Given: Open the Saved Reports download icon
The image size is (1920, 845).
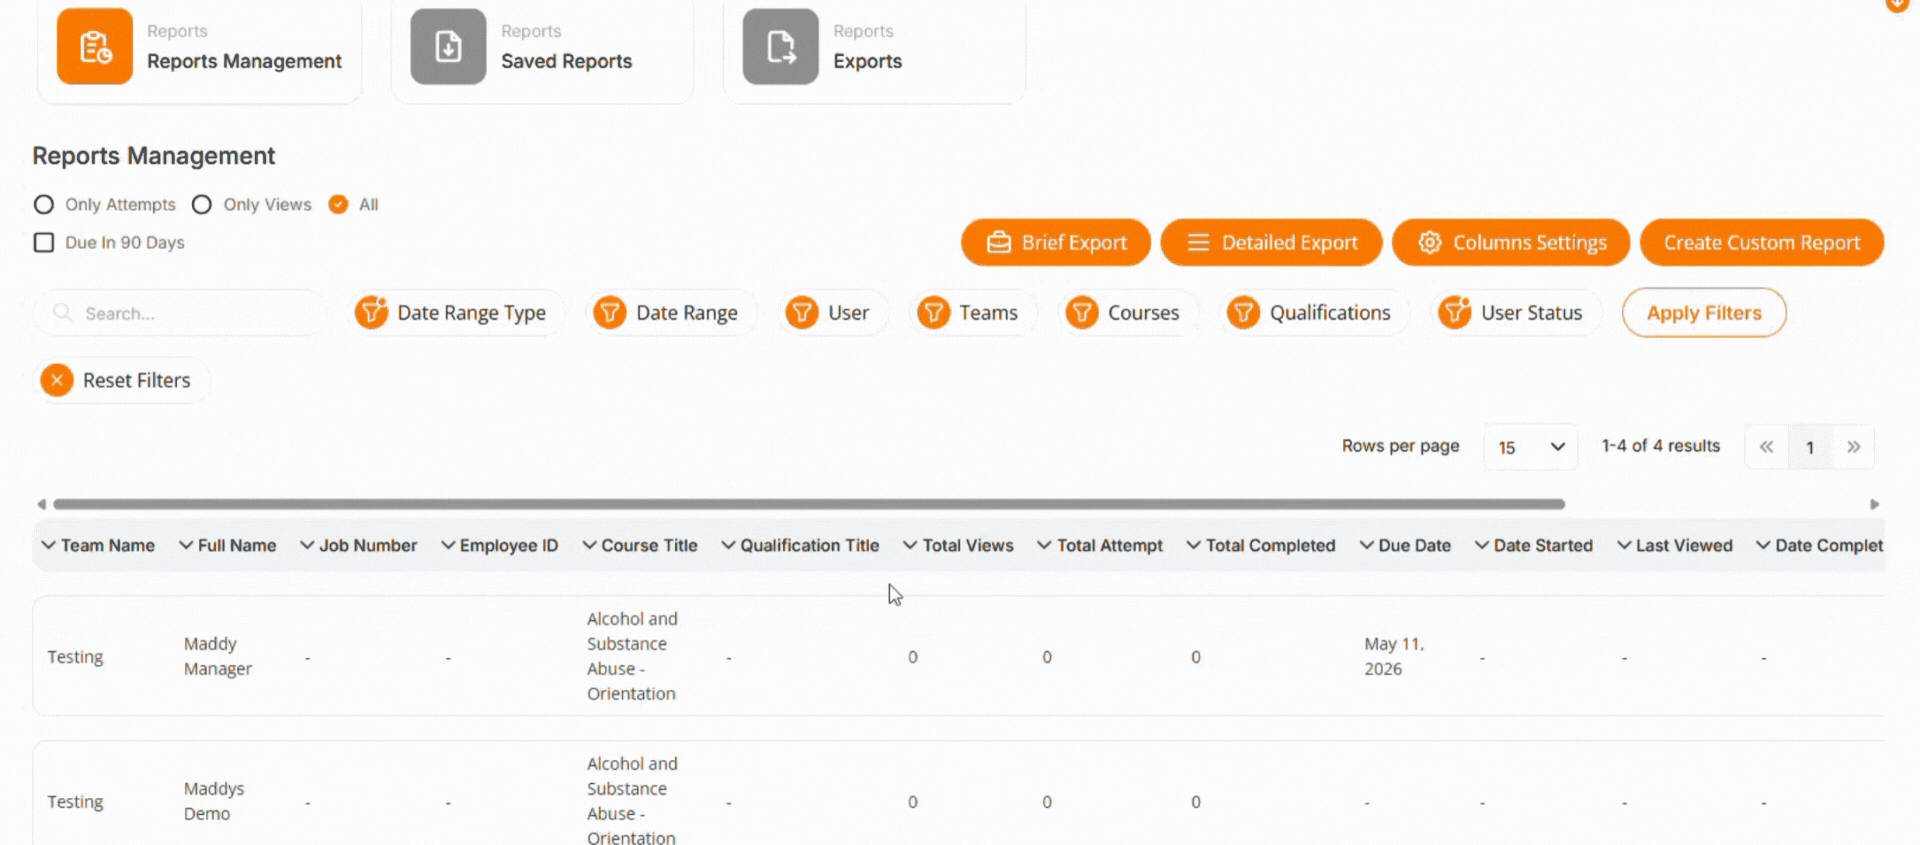Looking at the screenshot, I should [x=448, y=47].
